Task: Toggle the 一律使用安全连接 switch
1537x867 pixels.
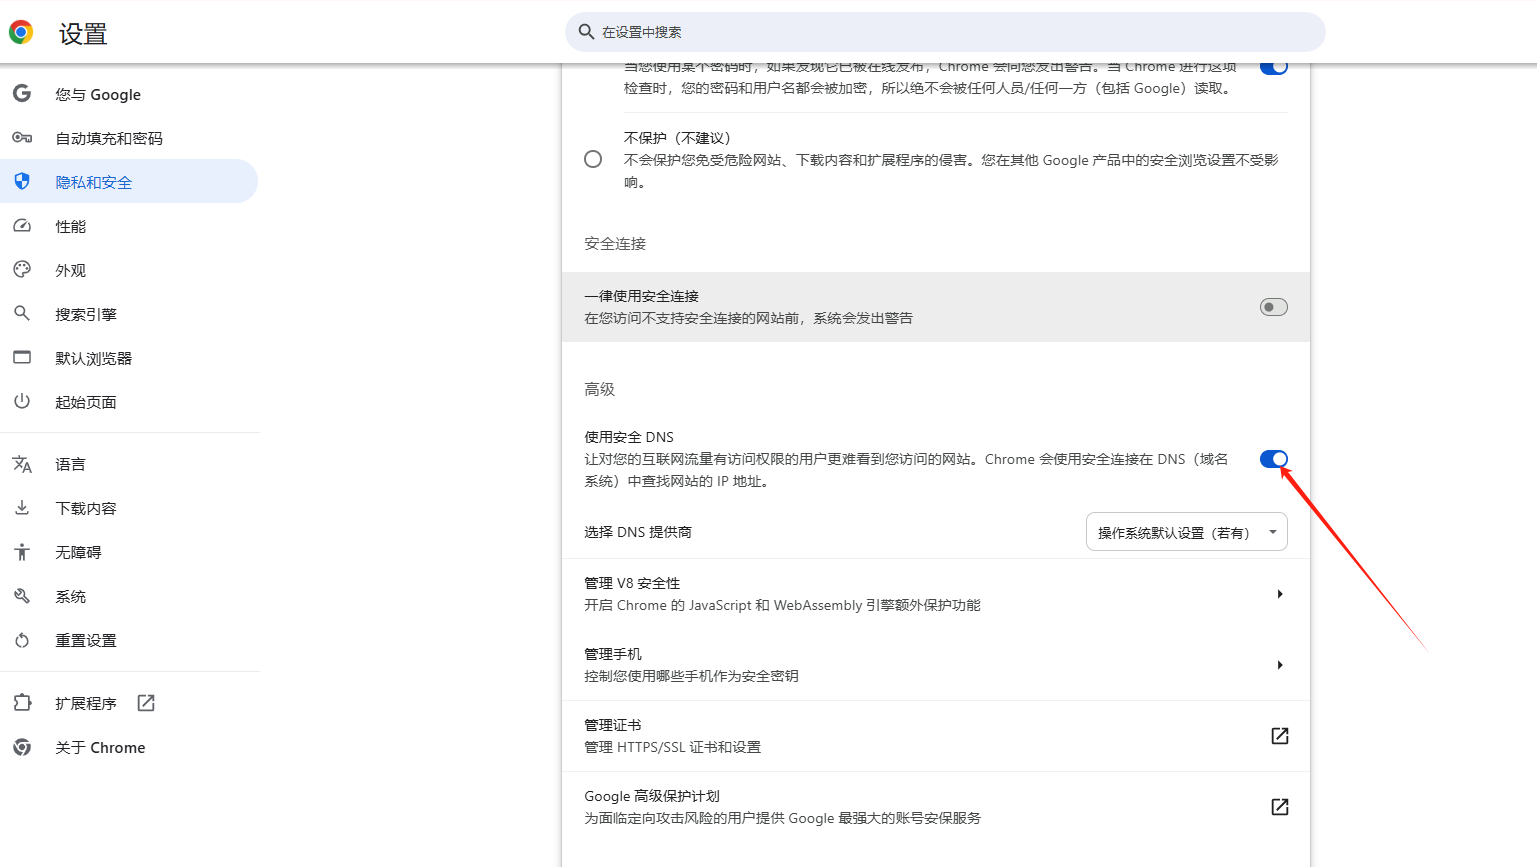Action: point(1273,307)
